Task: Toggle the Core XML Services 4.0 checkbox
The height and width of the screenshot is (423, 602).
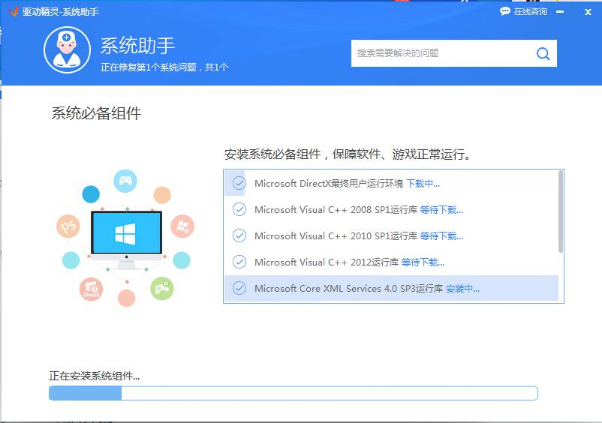Action: 239,288
